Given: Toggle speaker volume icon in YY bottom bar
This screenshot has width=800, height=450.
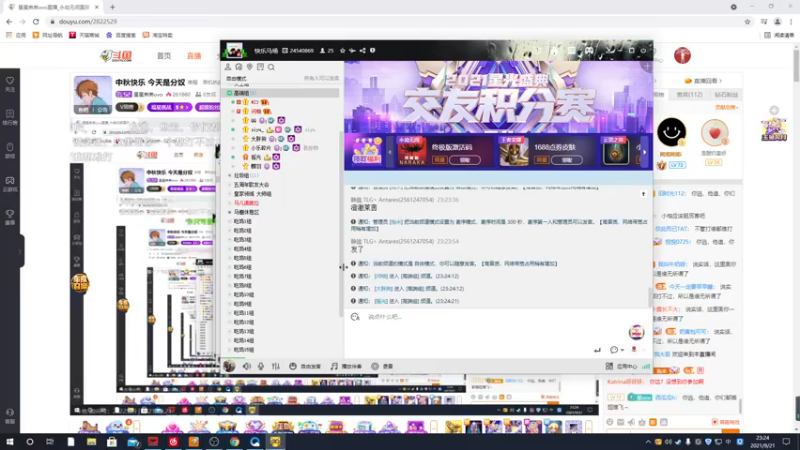Looking at the screenshot, I should (x=247, y=366).
